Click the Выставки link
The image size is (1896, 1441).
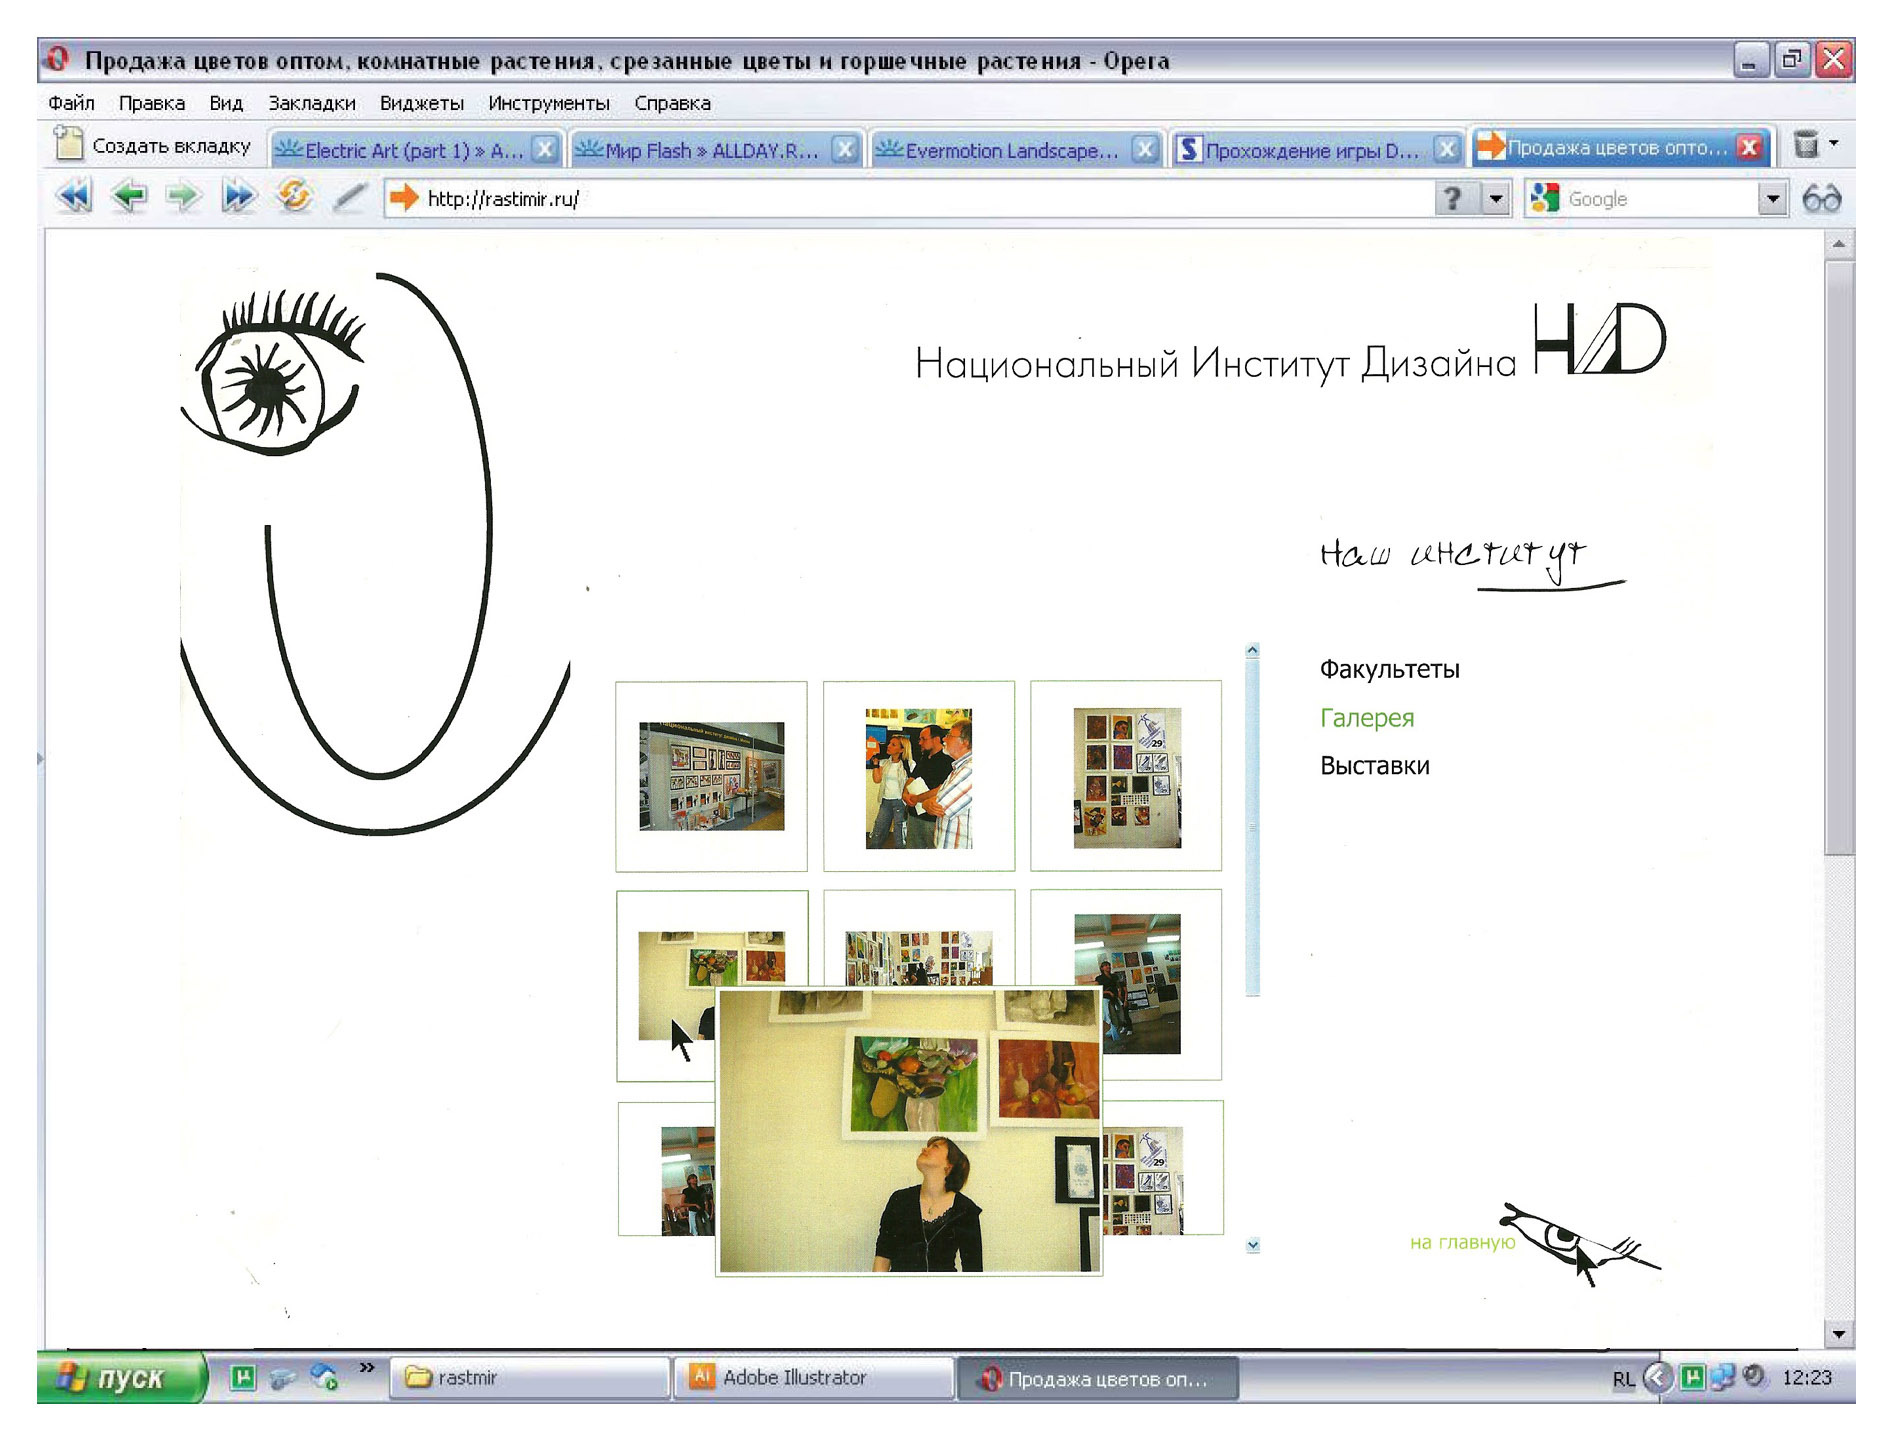(1374, 766)
